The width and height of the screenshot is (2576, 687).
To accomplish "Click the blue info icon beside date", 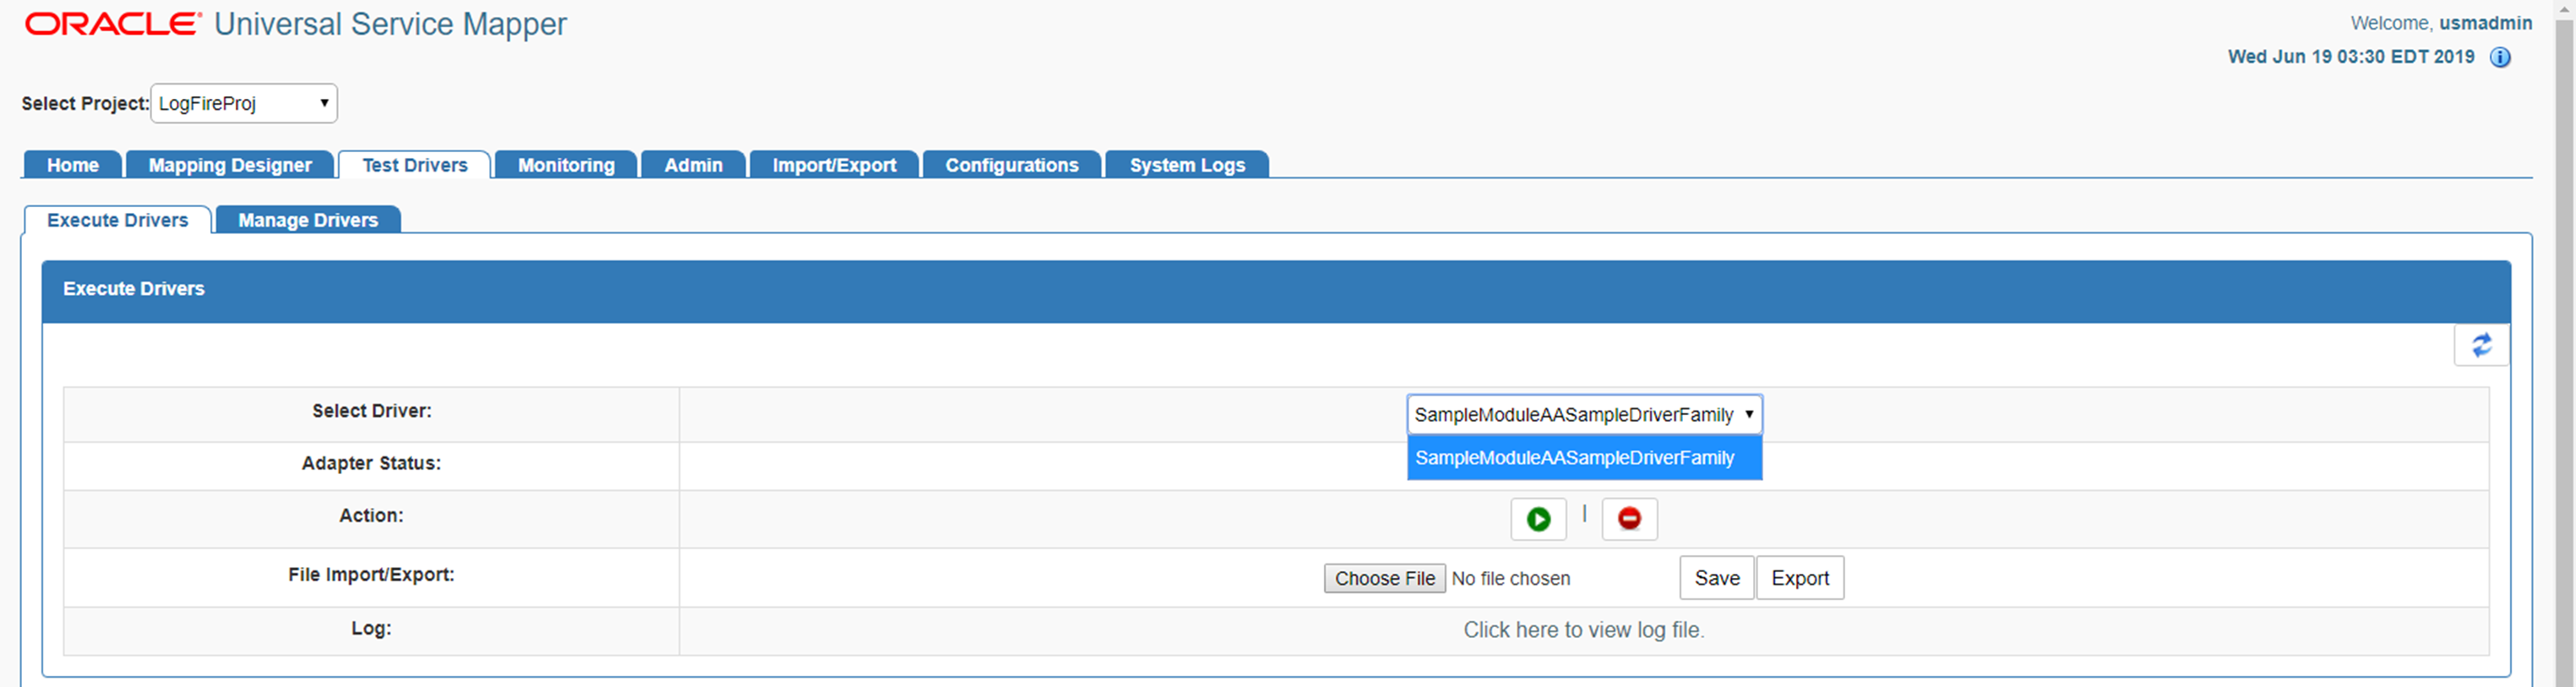I will click(2500, 57).
